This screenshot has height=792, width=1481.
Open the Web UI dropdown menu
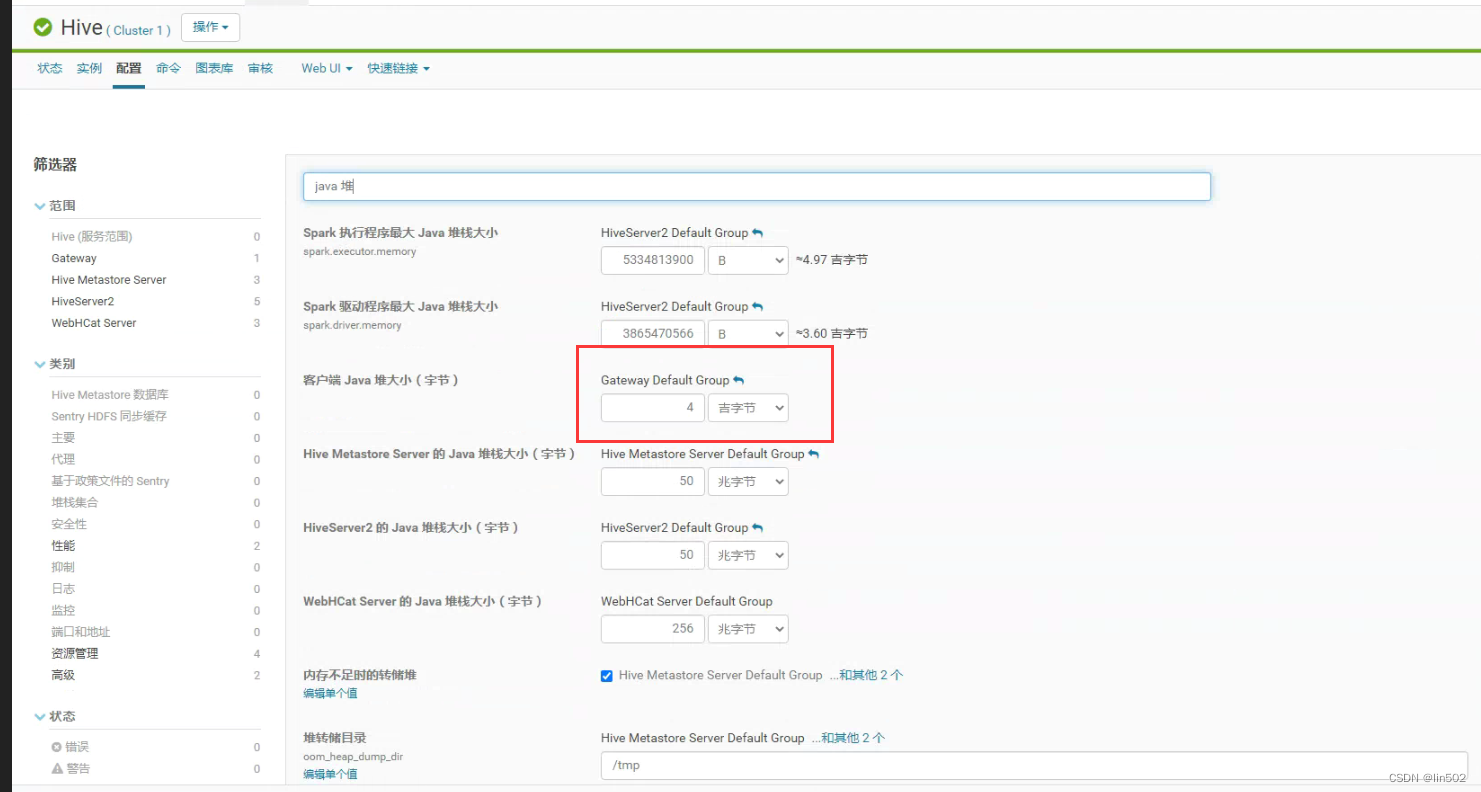coord(327,68)
